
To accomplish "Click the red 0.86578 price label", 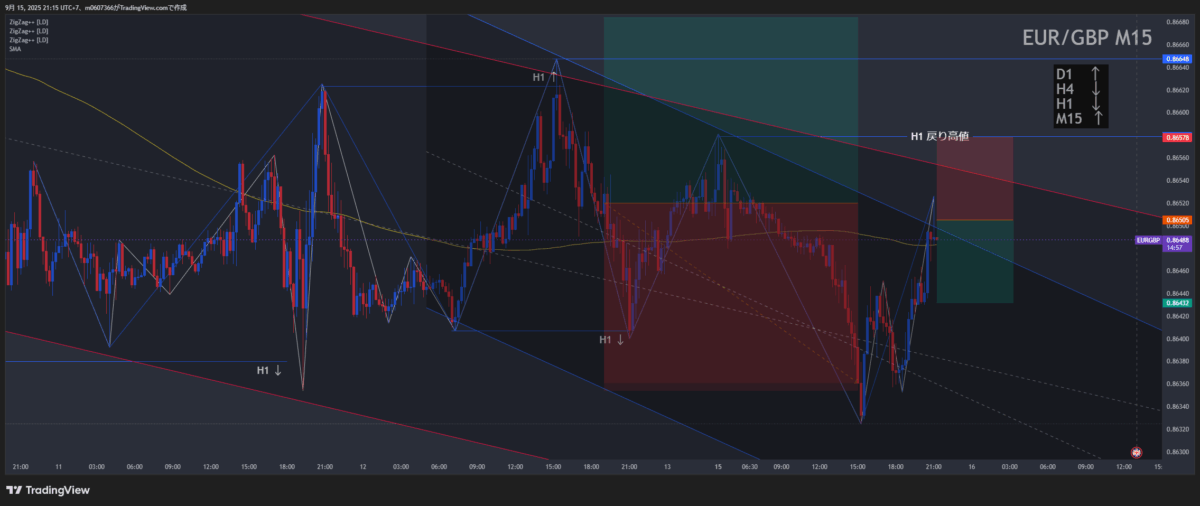I will click(1177, 137).
